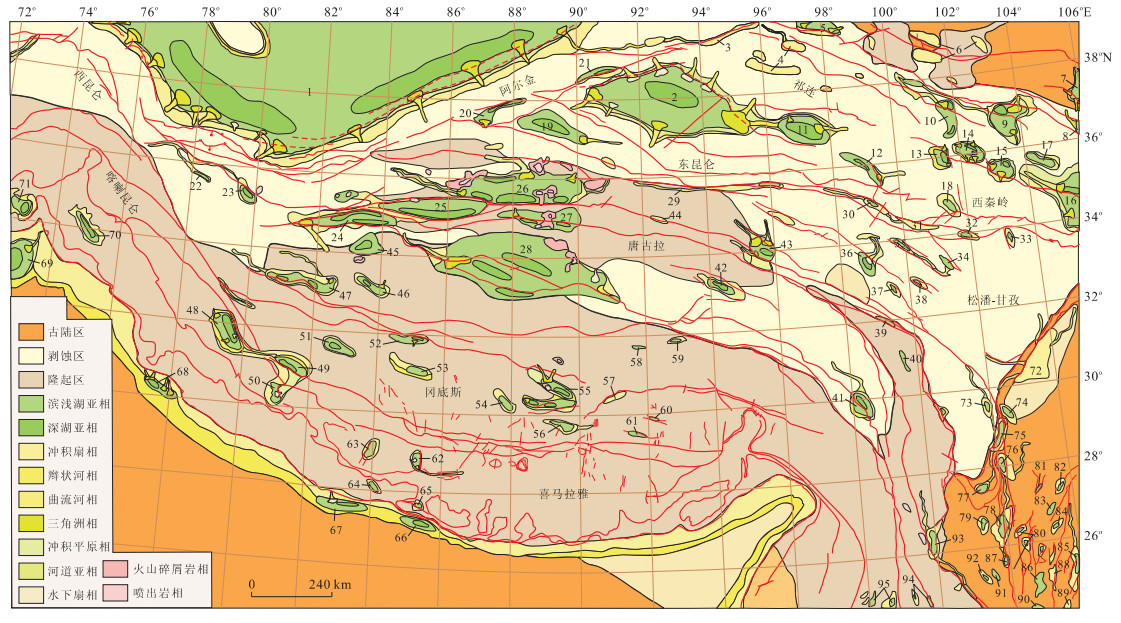Click the 106°E longitude label
The image size is (1121, 623).
coord(1075,11)
